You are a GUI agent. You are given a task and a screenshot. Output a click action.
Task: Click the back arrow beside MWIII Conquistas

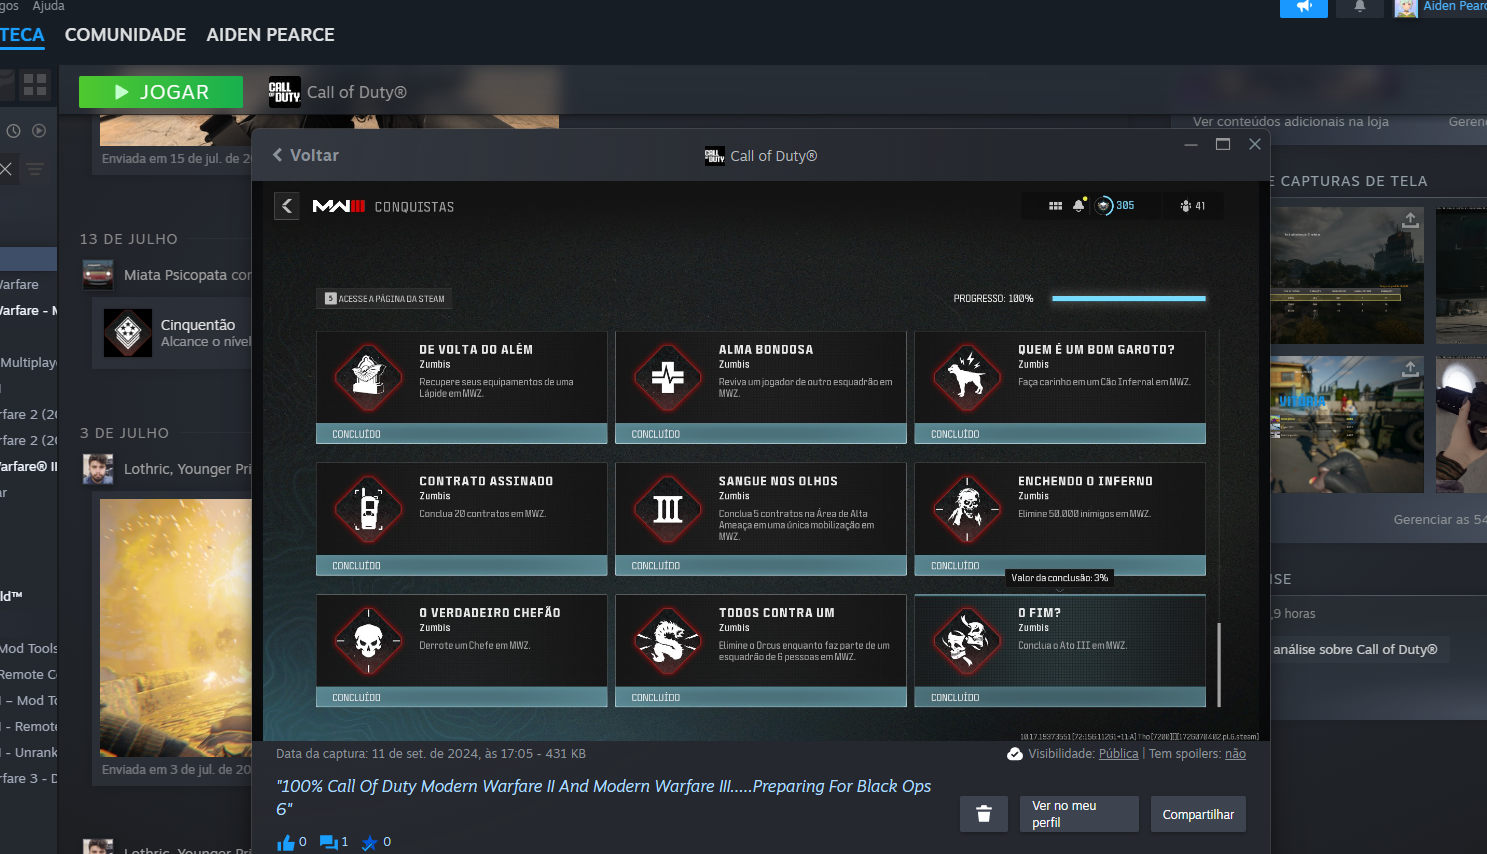tap(287, 206)
